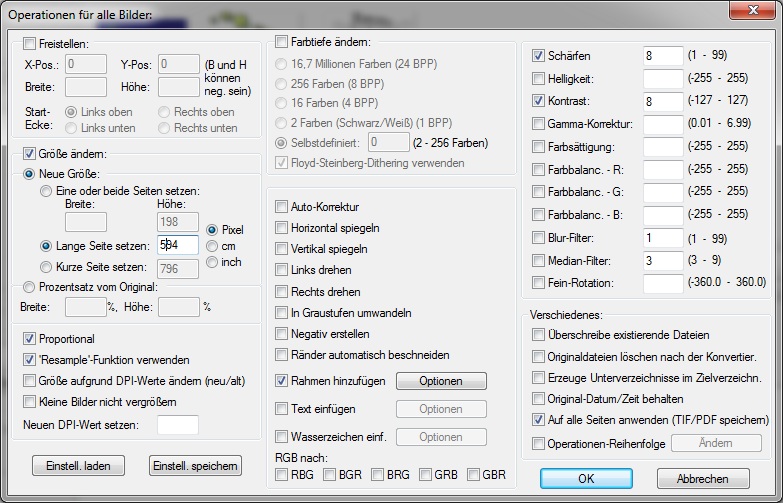
Task: Enable Überschreibe existierende Dateien checkbox
Action: tap(539, 335)
